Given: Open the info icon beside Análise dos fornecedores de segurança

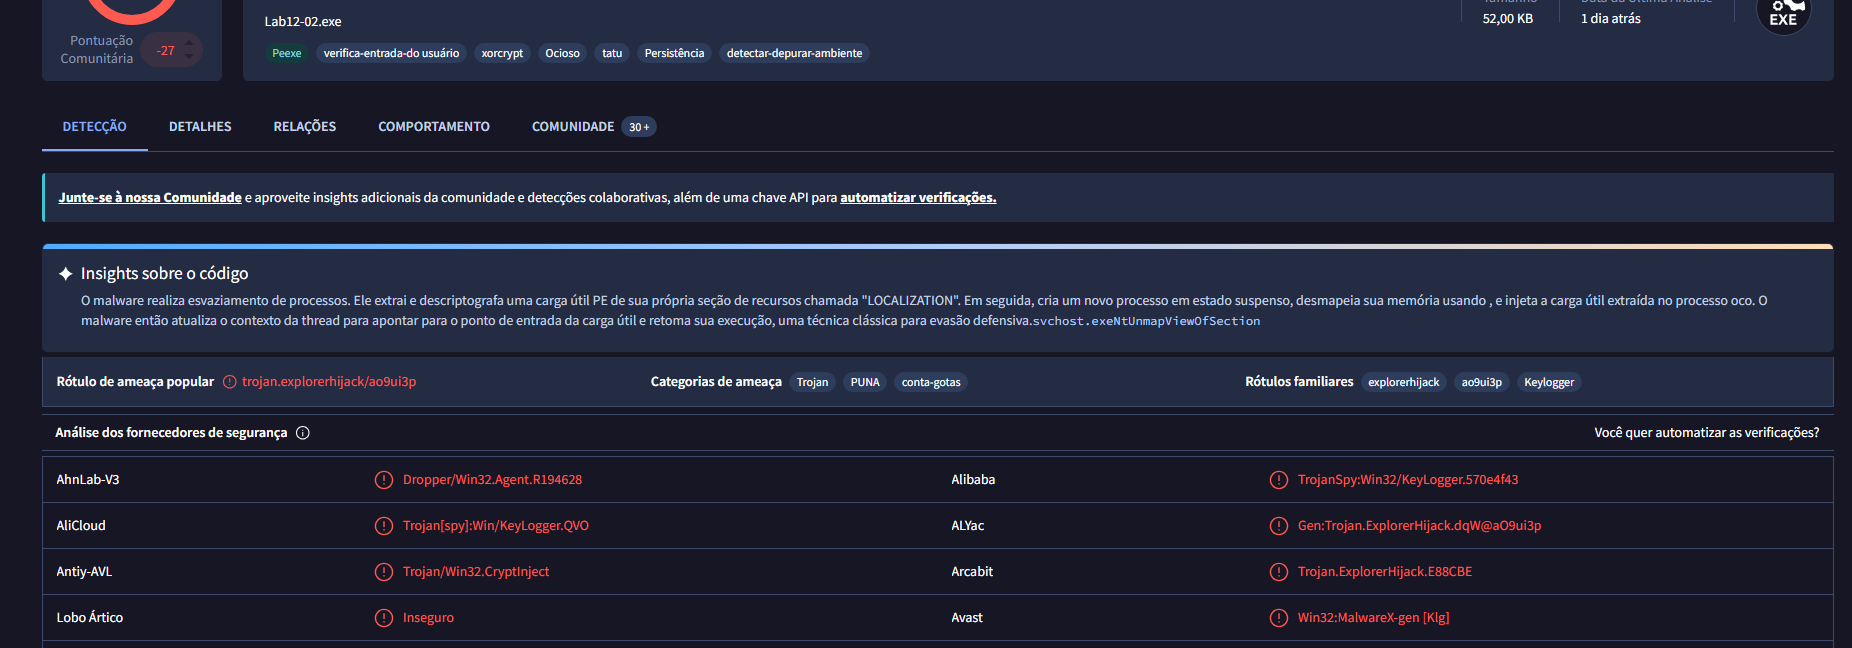Looking at the screenshot, I should pos(303,433).
